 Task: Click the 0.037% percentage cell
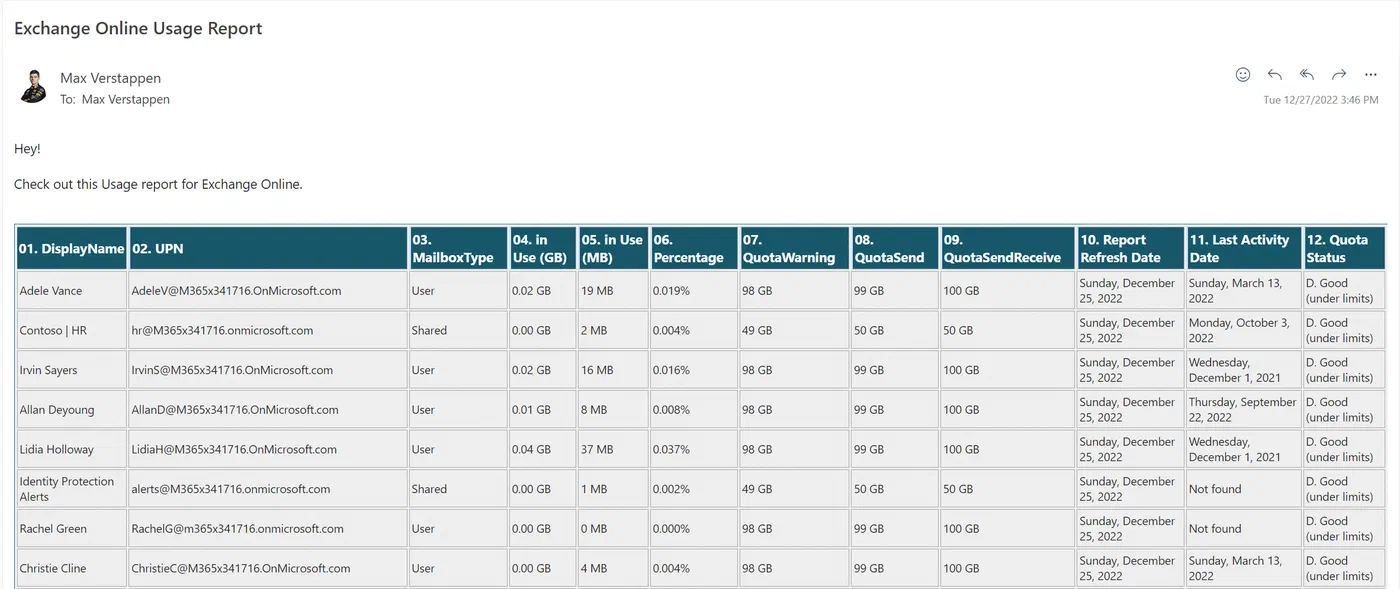(x=694, y=449)
